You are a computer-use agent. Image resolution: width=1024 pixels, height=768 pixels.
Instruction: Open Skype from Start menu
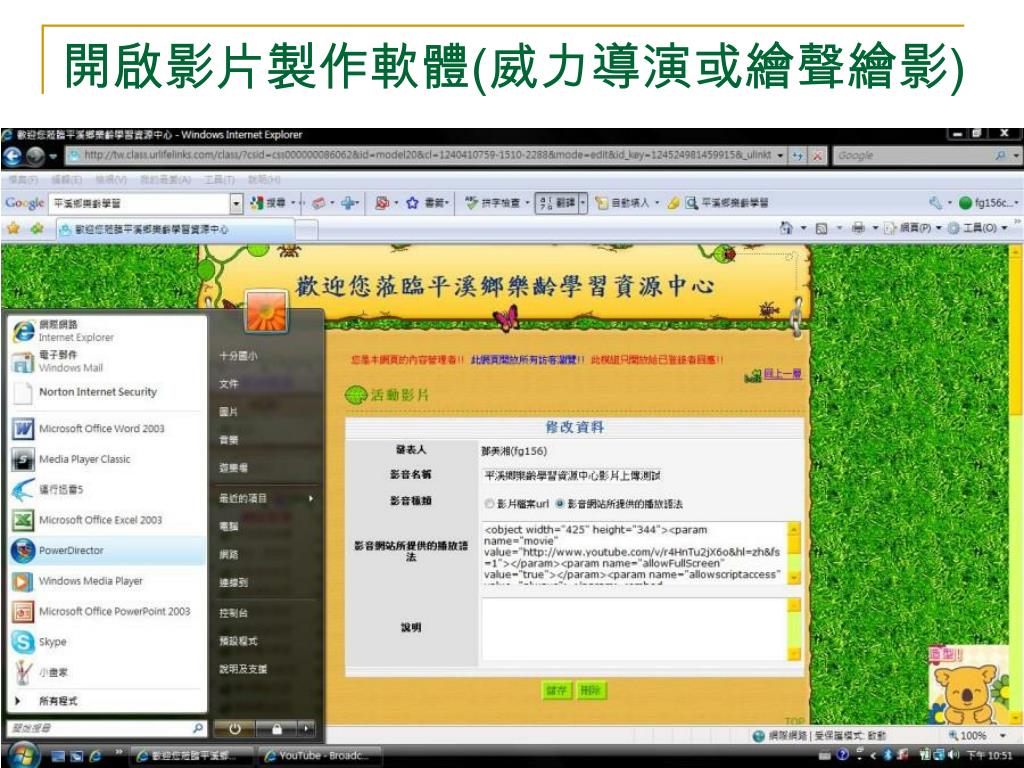click(108, 642)
